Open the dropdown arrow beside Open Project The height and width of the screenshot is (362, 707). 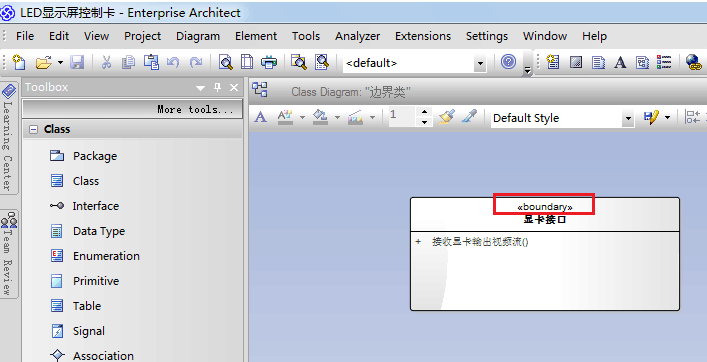click(x=60, y=63)
